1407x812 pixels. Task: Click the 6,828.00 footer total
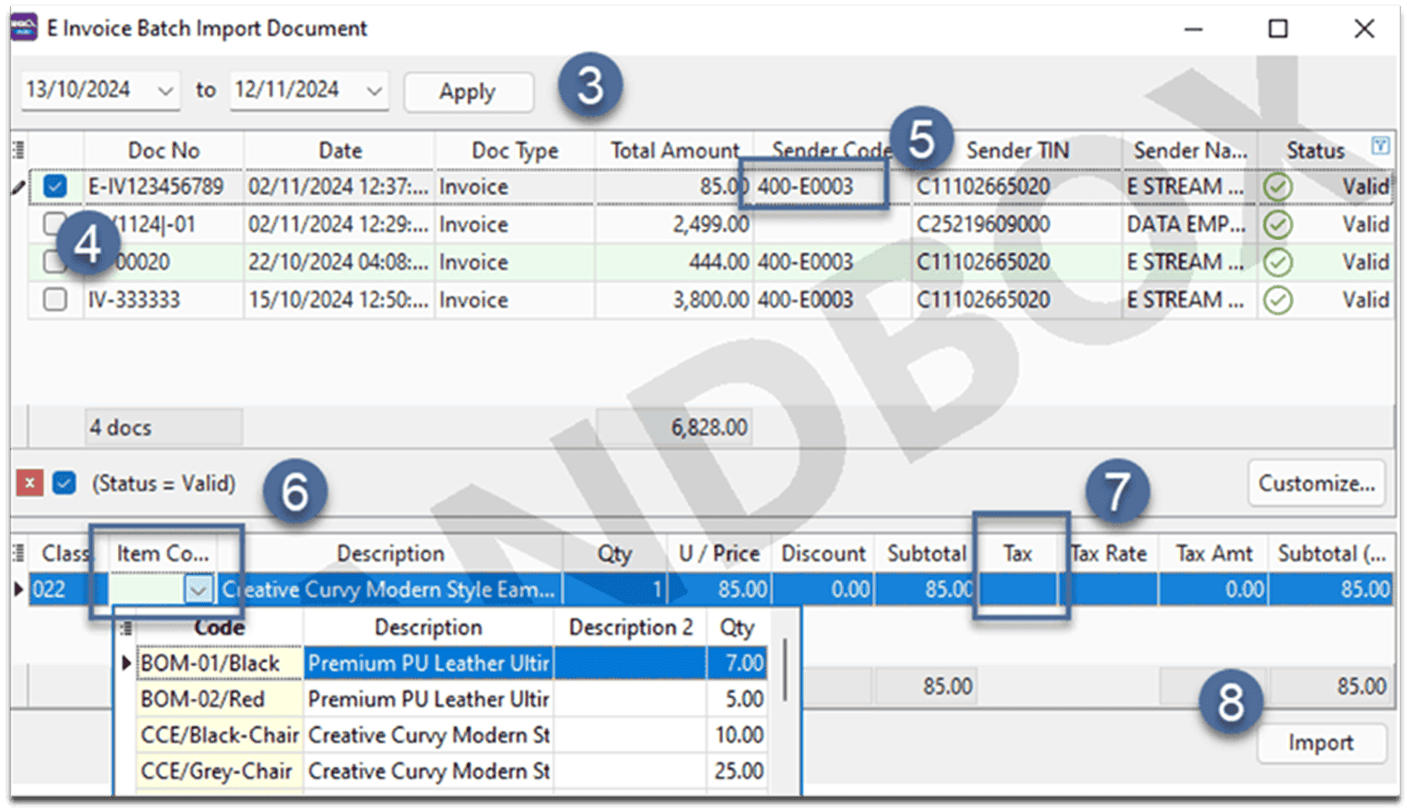pyautogui.click(x=675, y=428)
